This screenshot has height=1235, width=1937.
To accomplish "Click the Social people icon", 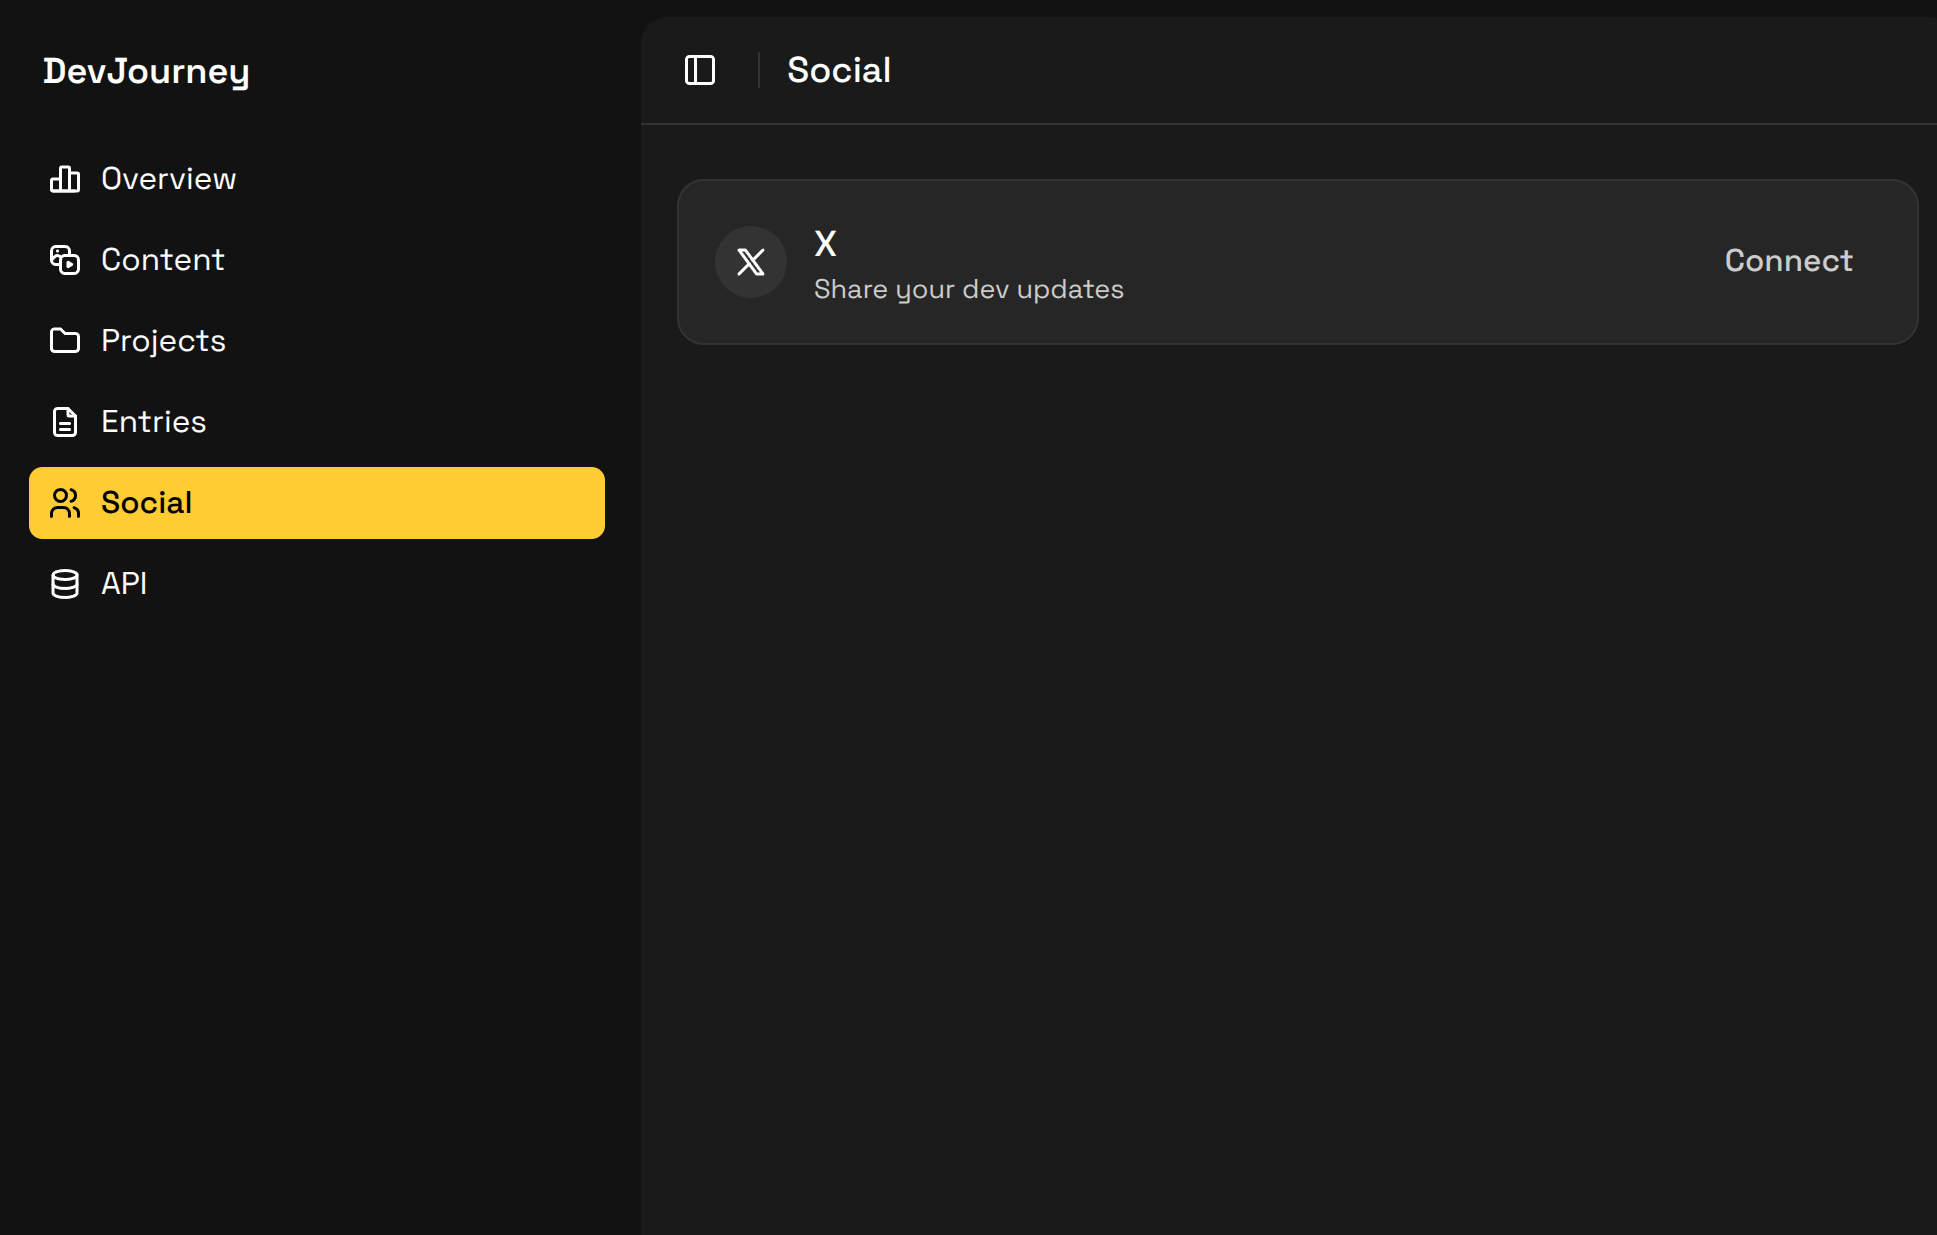I will pyautogui.click(x=65, y=503).
